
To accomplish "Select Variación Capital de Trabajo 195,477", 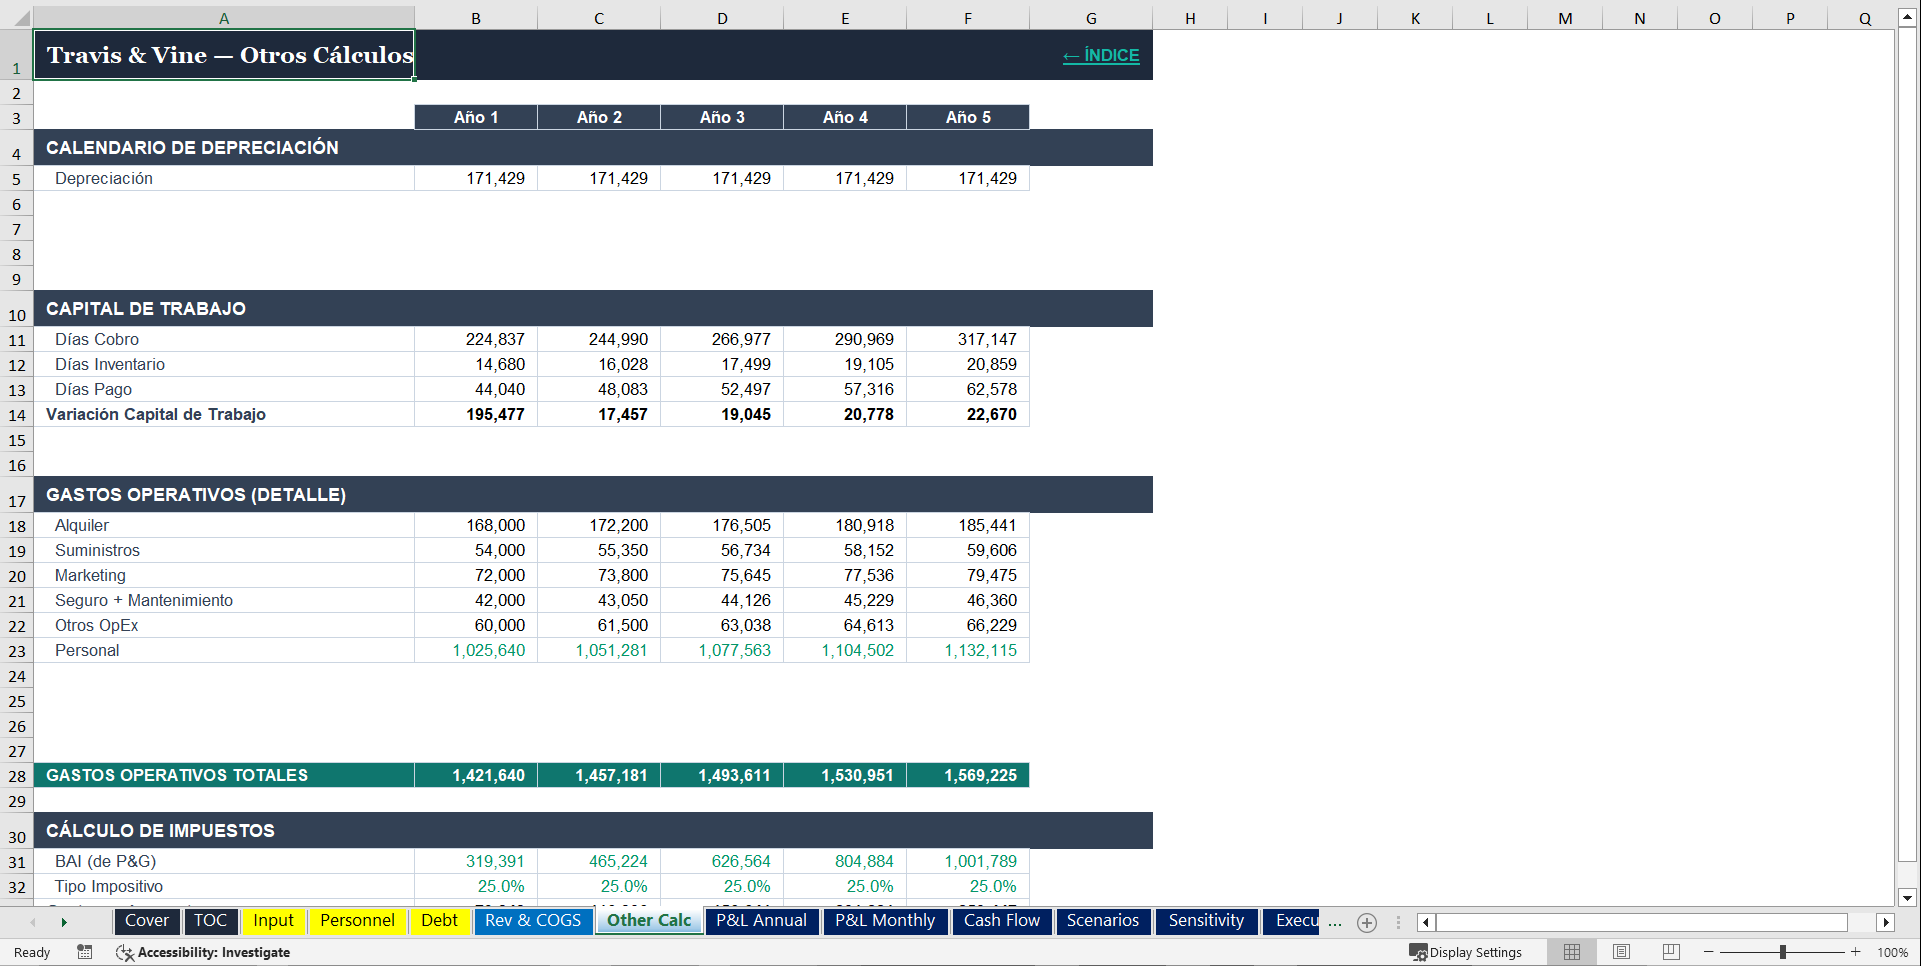I will tap(476, 414).
